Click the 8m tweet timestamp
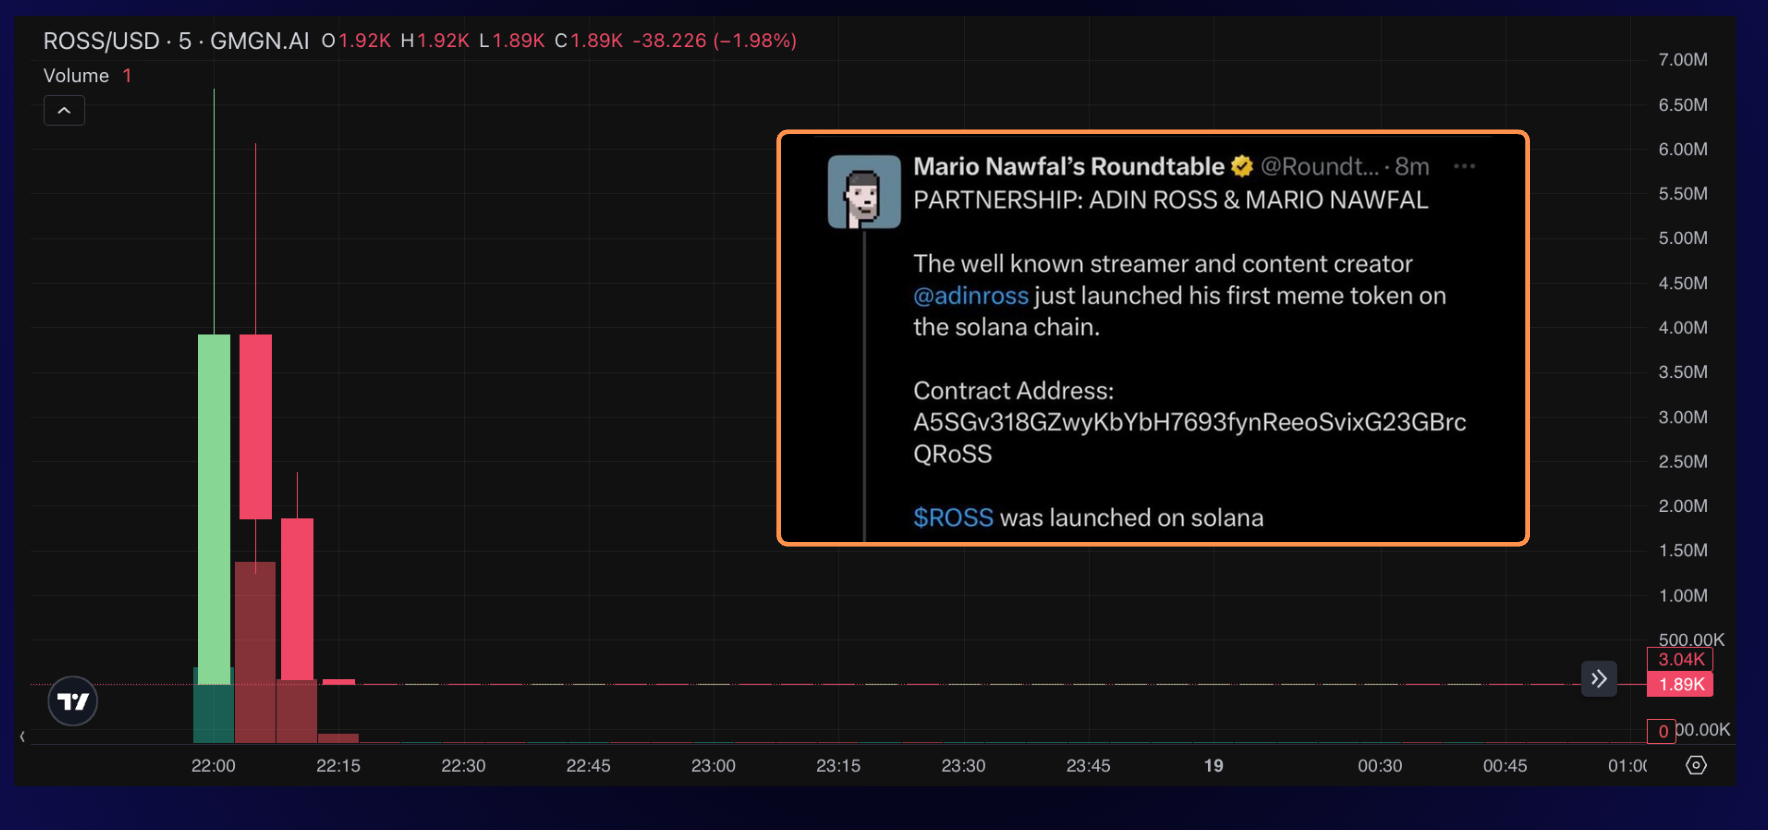 coord(1412,166)
